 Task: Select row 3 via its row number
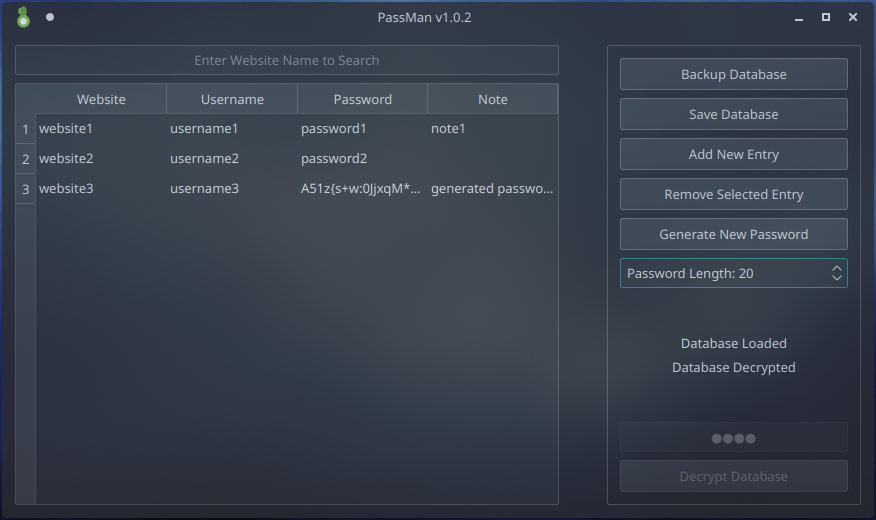coord(25,189)
